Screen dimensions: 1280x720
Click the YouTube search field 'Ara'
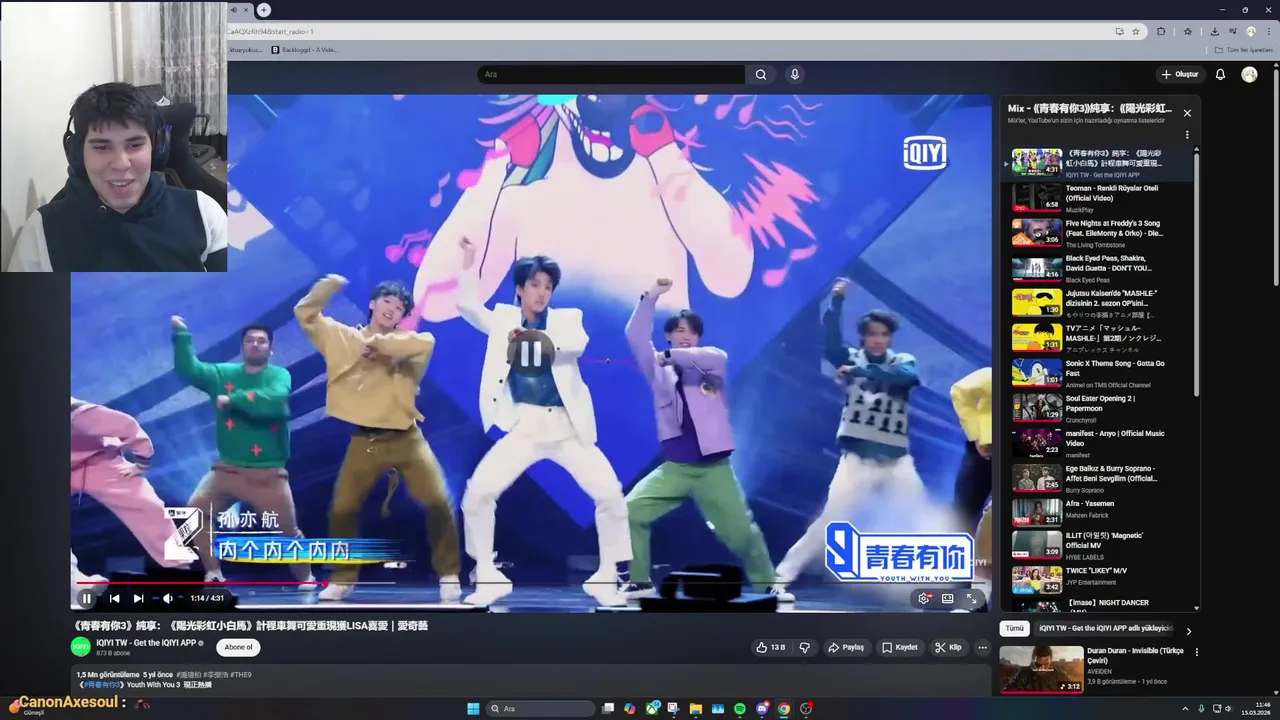click(x=611, y=74)
